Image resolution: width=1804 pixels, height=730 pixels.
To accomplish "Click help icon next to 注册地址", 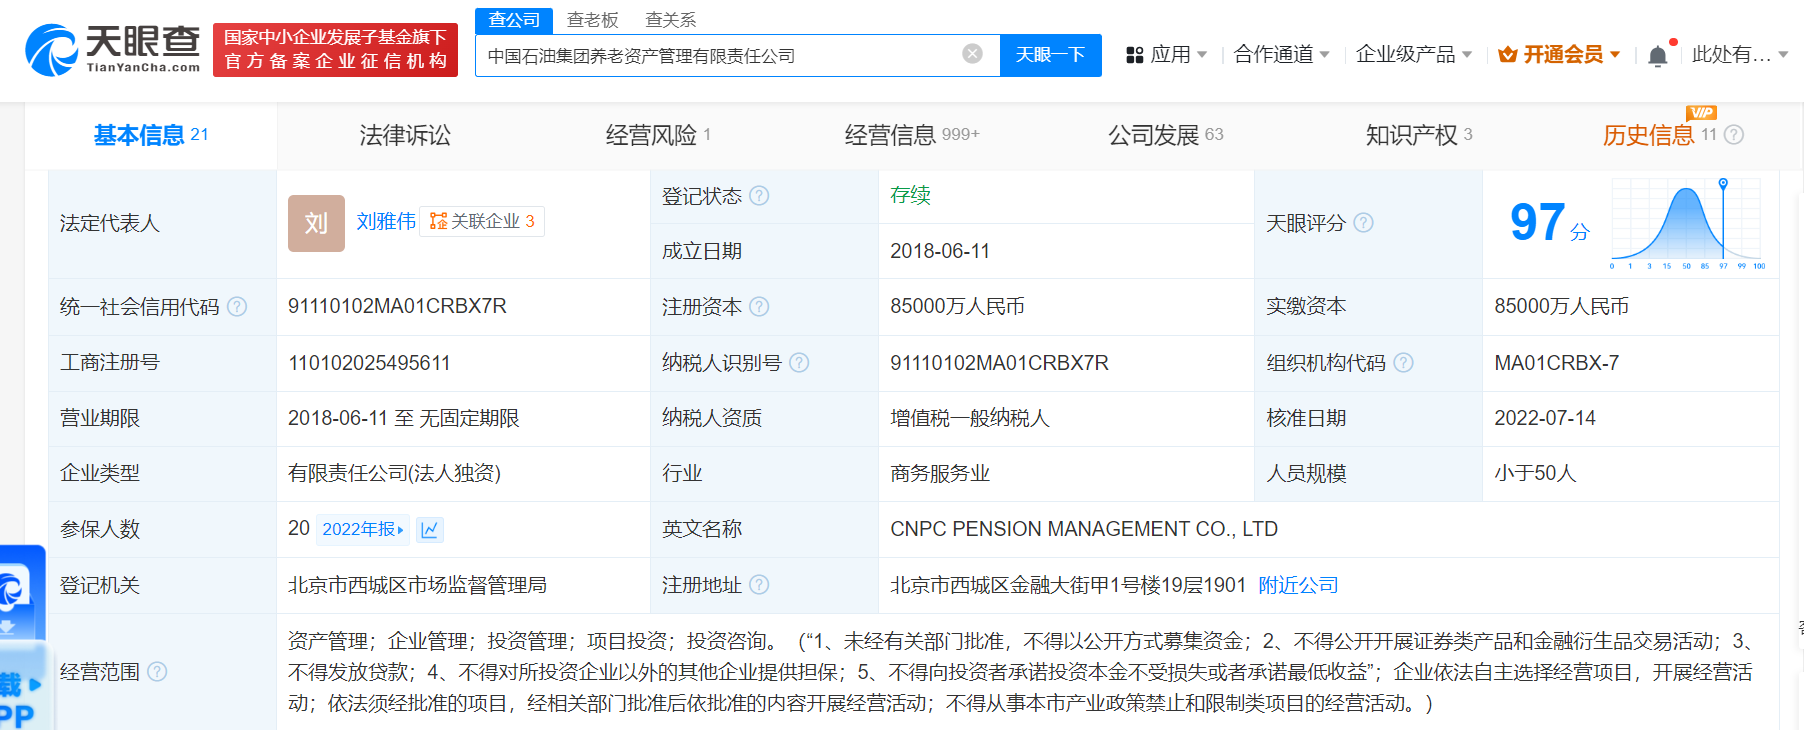I will pyautogui.click(x=759, y=585).
